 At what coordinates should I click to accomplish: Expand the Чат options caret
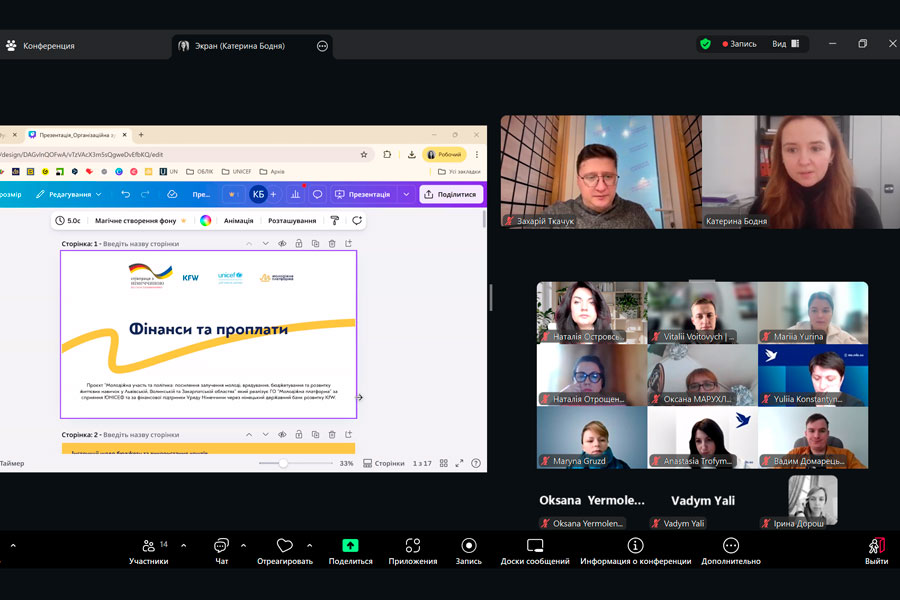tap(243, 545)
